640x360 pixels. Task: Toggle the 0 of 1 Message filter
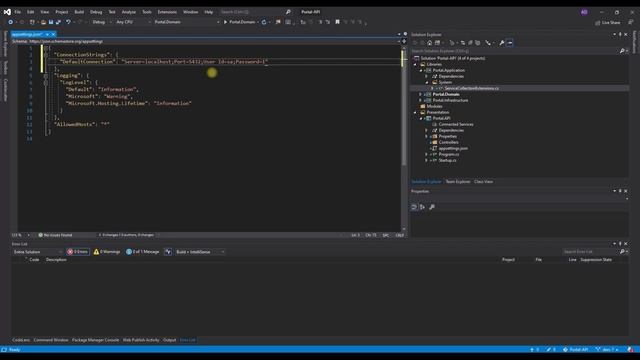[x=143, y=252]
